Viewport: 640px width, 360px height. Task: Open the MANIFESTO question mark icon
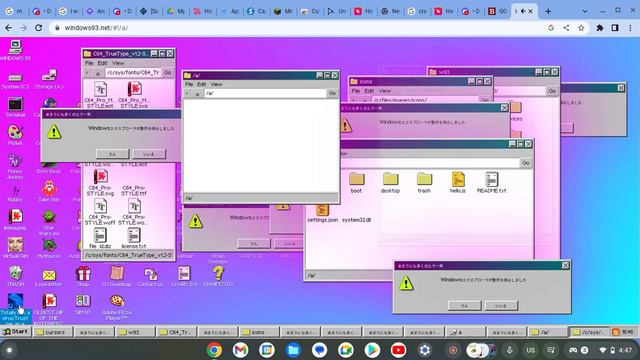click(218, 276)
